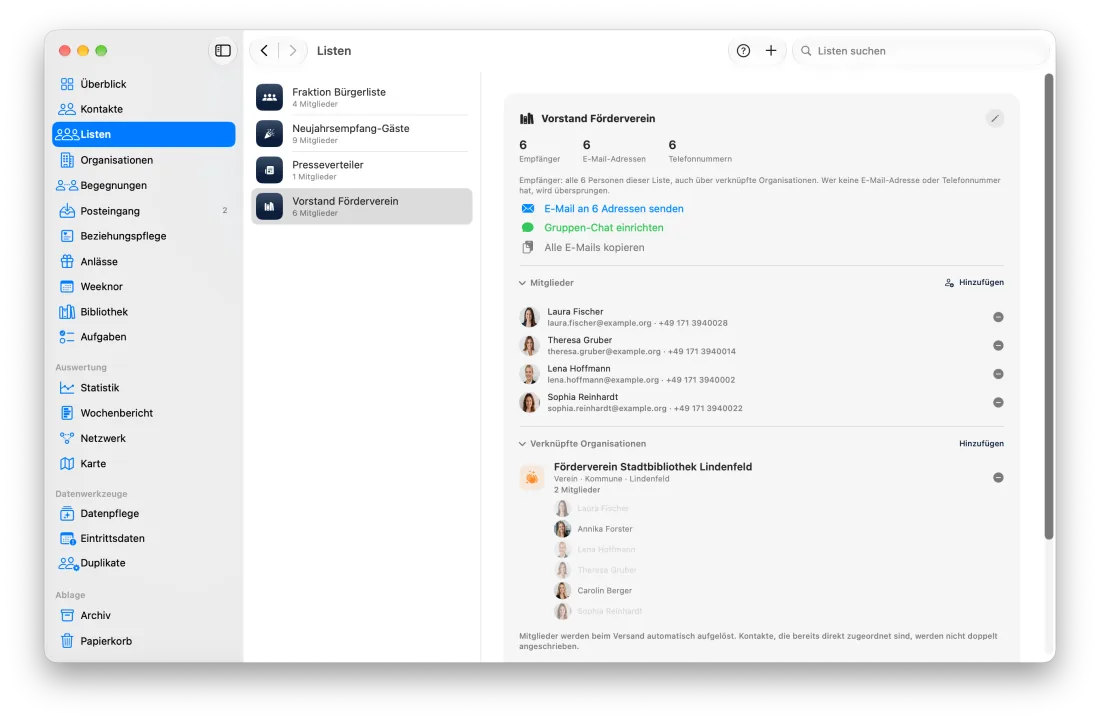Open the help question mark icon
This screenshot has height=721, width=1100.
click(x=744, y=50)
